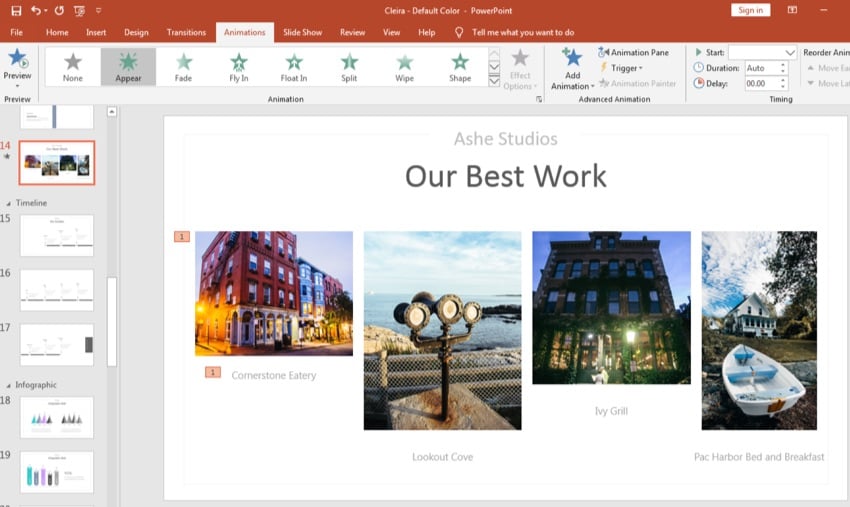Apply the Fly In animation

coord(238,66)
